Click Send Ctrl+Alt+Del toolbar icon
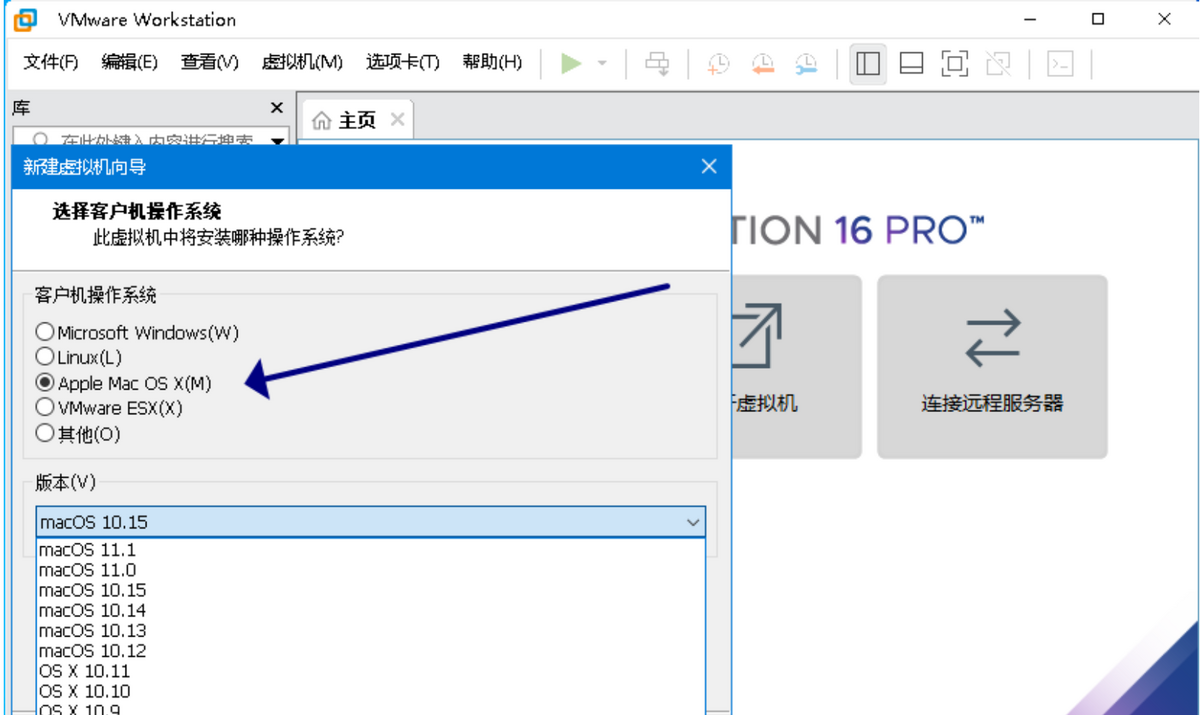The image size is (1200, 715). pyautogui.click(x=657, y=64)
